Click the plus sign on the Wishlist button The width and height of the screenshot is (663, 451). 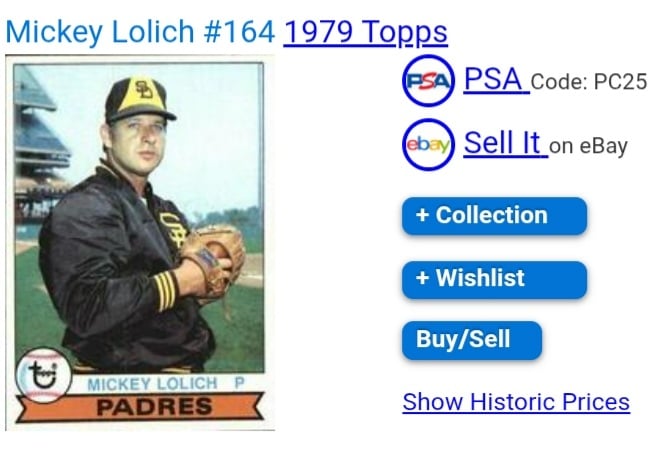click(x=422, y=278)
